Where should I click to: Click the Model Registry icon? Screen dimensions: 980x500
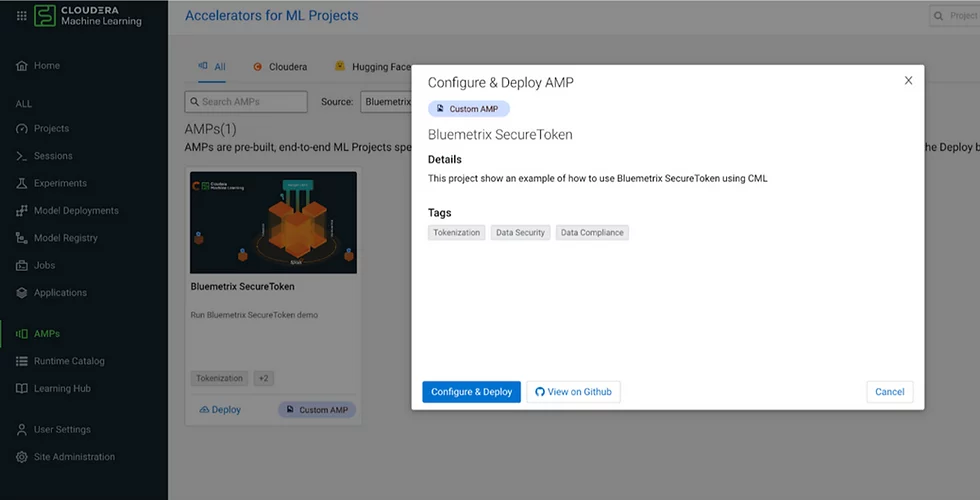coord(22,238)
